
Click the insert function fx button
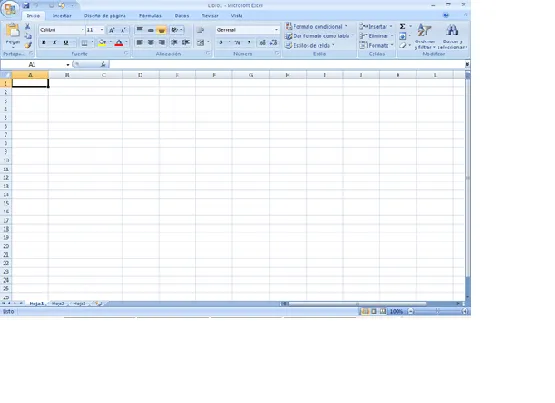103,64
